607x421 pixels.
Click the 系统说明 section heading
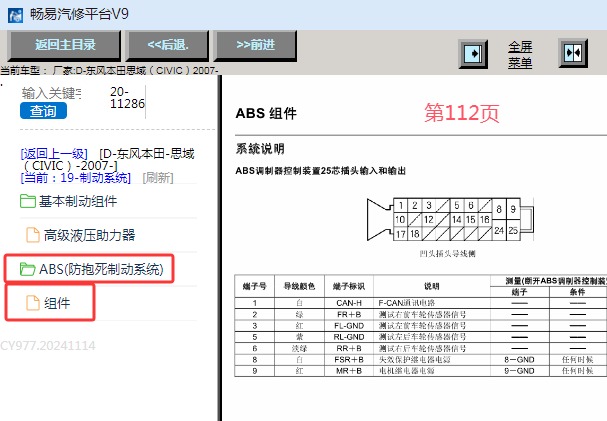260,149
